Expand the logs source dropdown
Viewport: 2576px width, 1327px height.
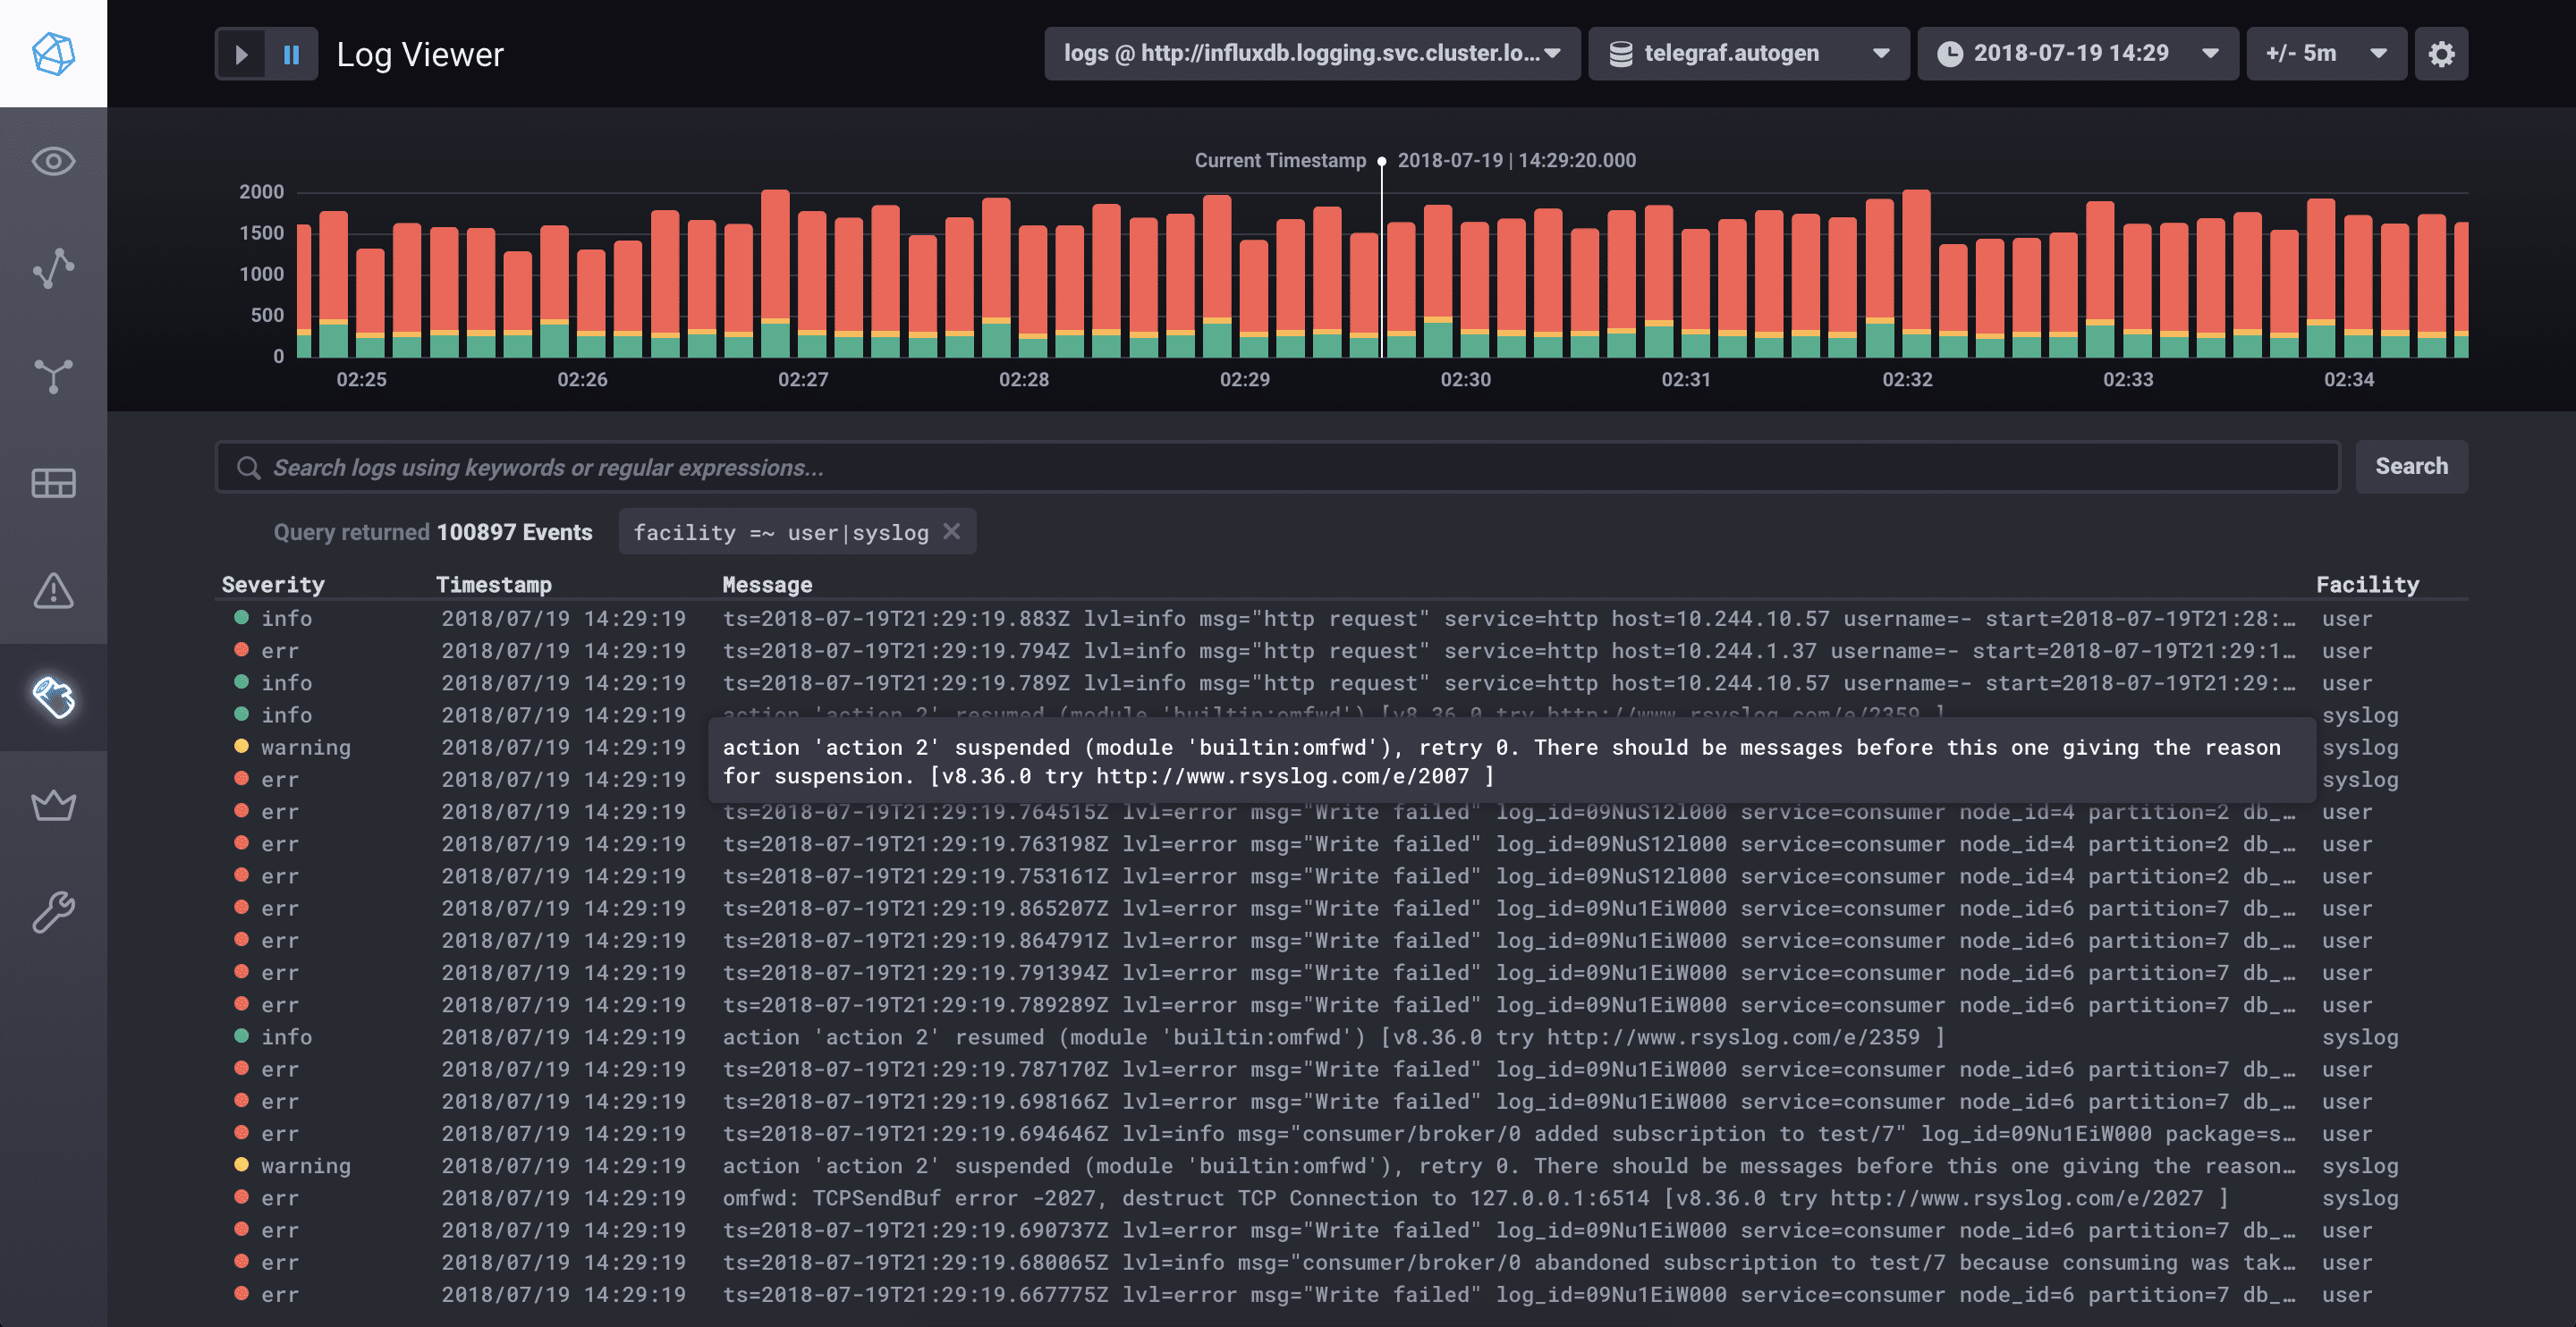1311,53
